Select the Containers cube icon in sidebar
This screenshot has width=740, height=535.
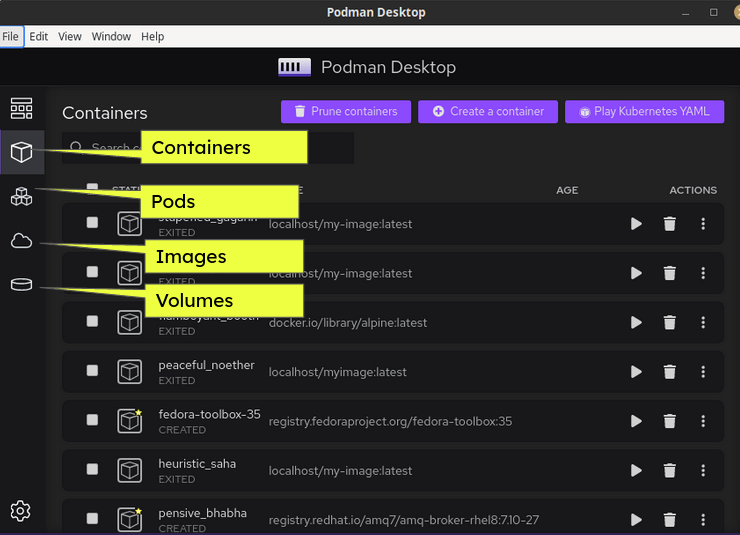(x=22, y=152)
